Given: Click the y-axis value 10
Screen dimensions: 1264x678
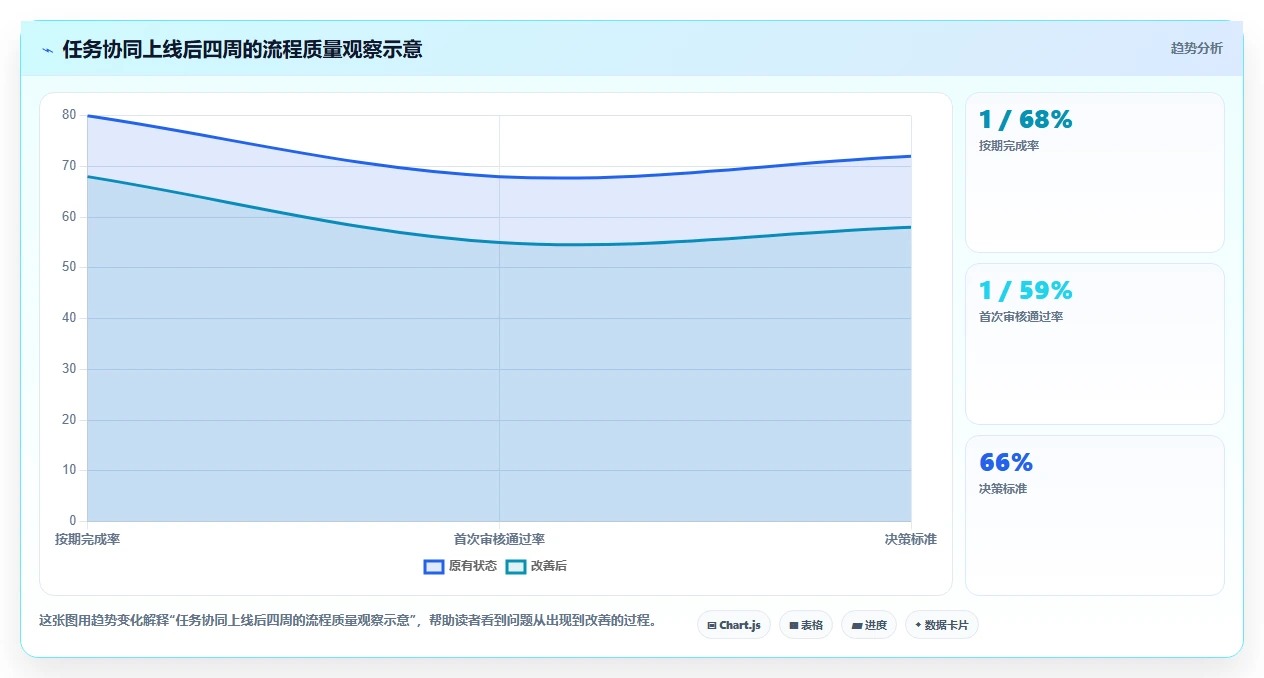Looking at the screenshot, I should click(x=69, y=470).
